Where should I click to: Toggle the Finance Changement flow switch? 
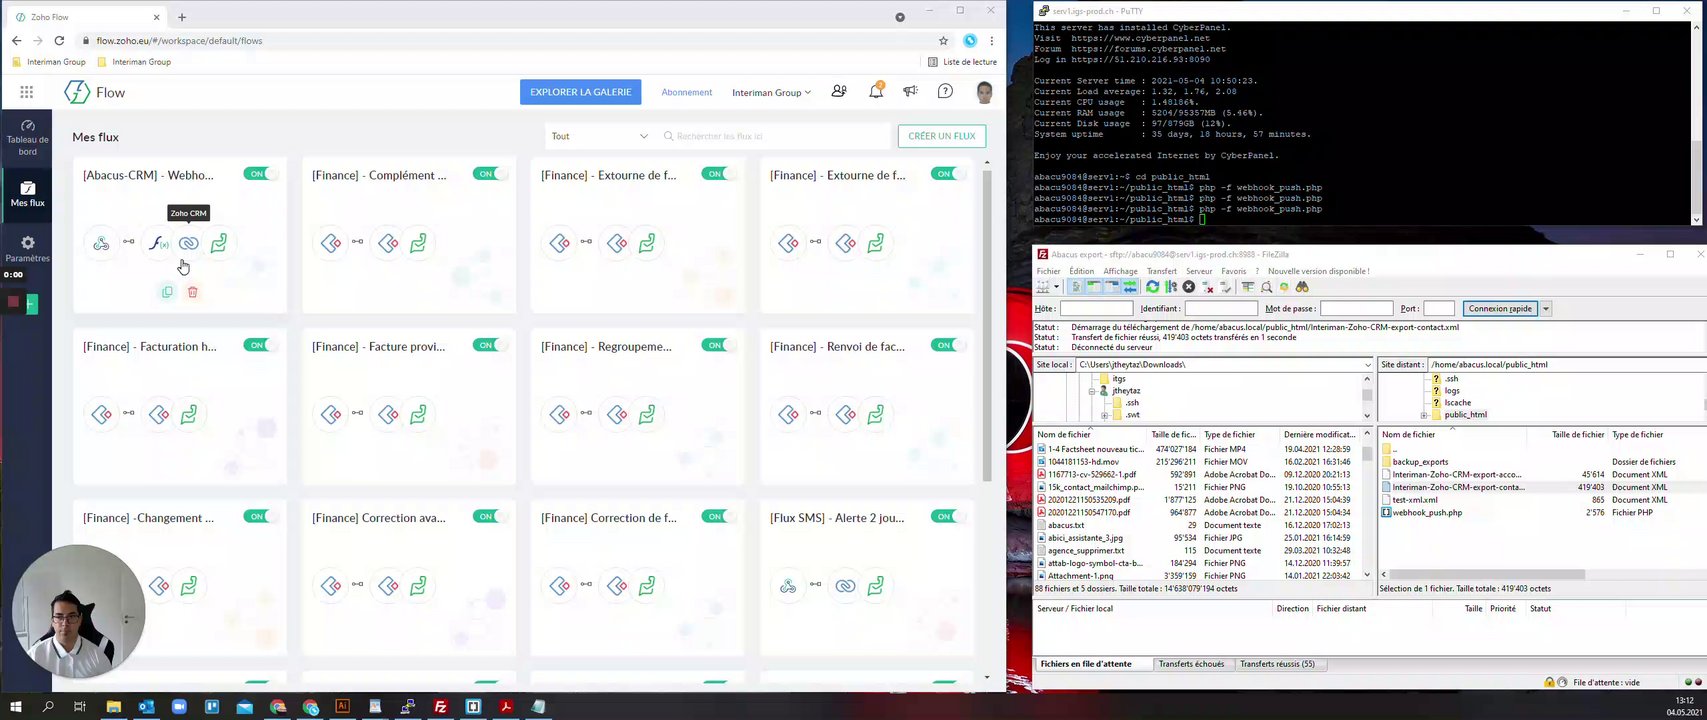pyautogui.click(x=261, y=517)
